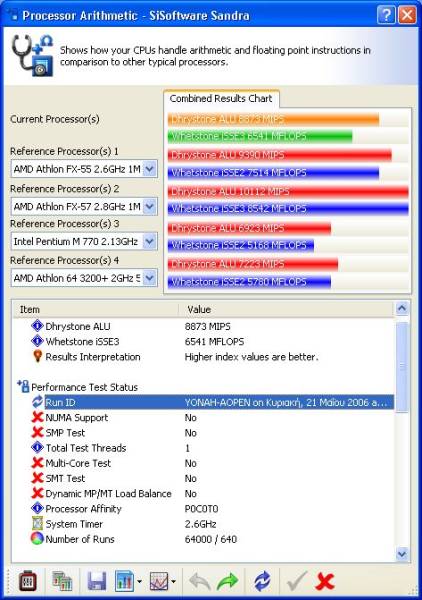Viewport: 422px width, 600px height.
Task: Select the highlighted Run ID value text
Action: [x=288, y=402]
